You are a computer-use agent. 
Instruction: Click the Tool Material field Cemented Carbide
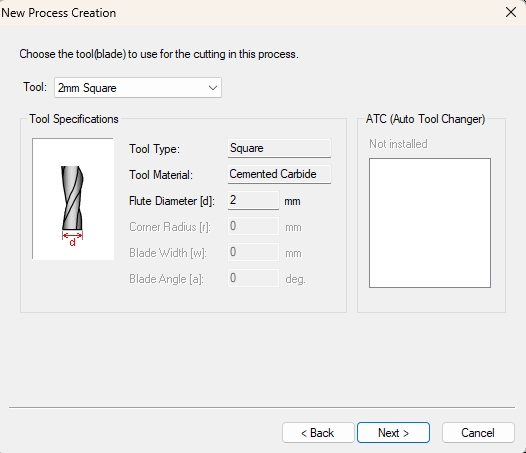[279, 174]
